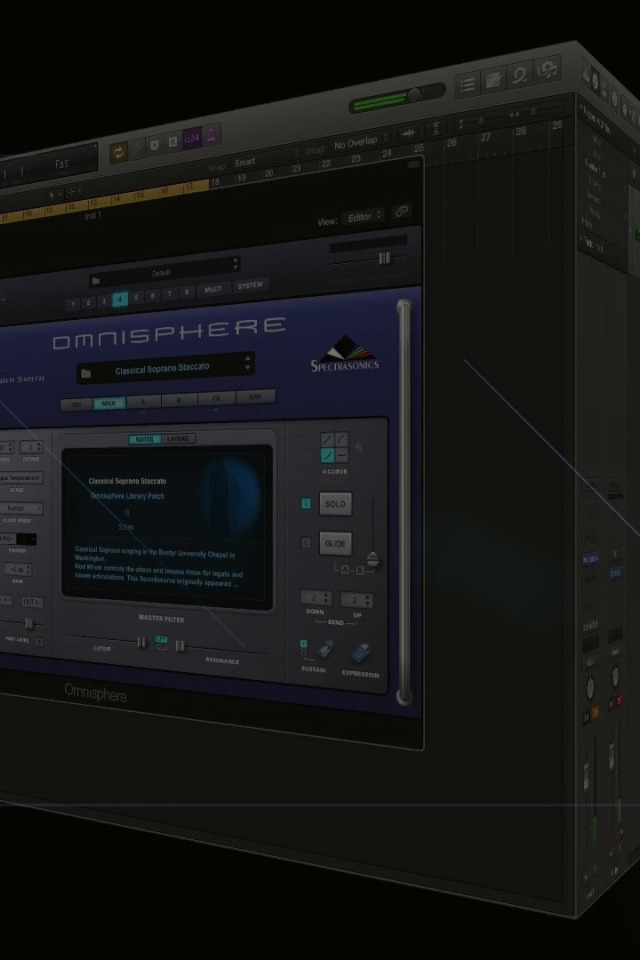Click the glide time vertical slider handle

pos(372,560)
